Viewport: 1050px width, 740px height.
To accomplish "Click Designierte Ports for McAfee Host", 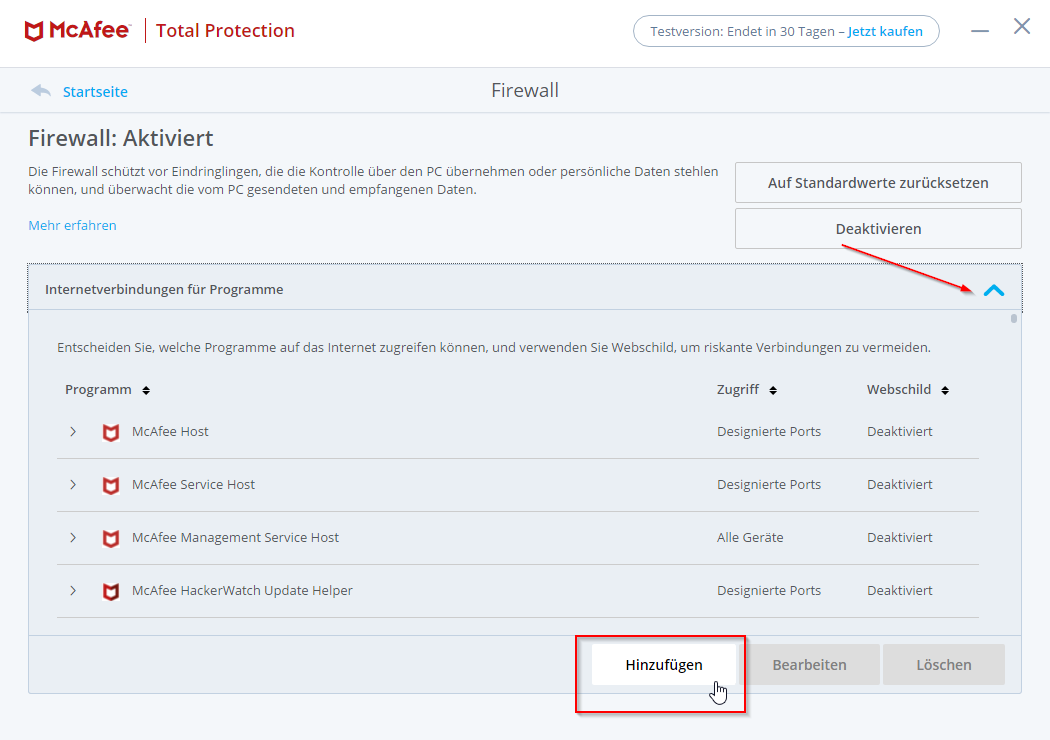I will click(x=769, y=432).
